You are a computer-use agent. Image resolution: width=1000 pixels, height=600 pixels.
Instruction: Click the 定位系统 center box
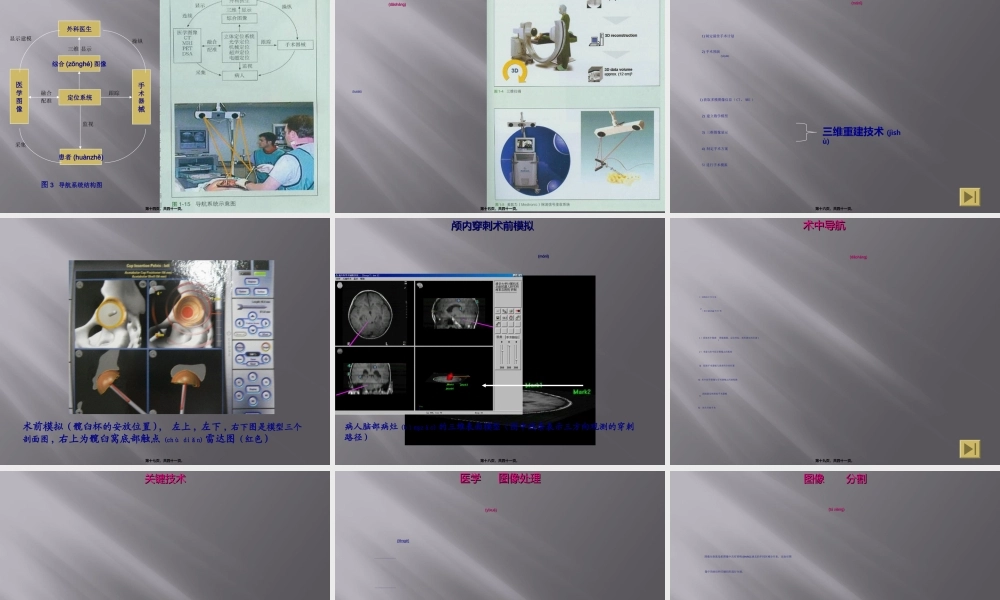pyautogui.click(x=80, y=98)
